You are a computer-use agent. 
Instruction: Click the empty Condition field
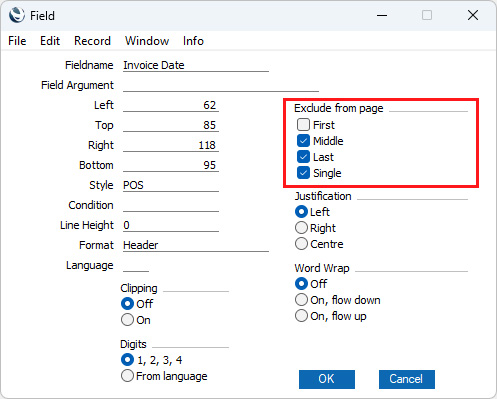171,205
